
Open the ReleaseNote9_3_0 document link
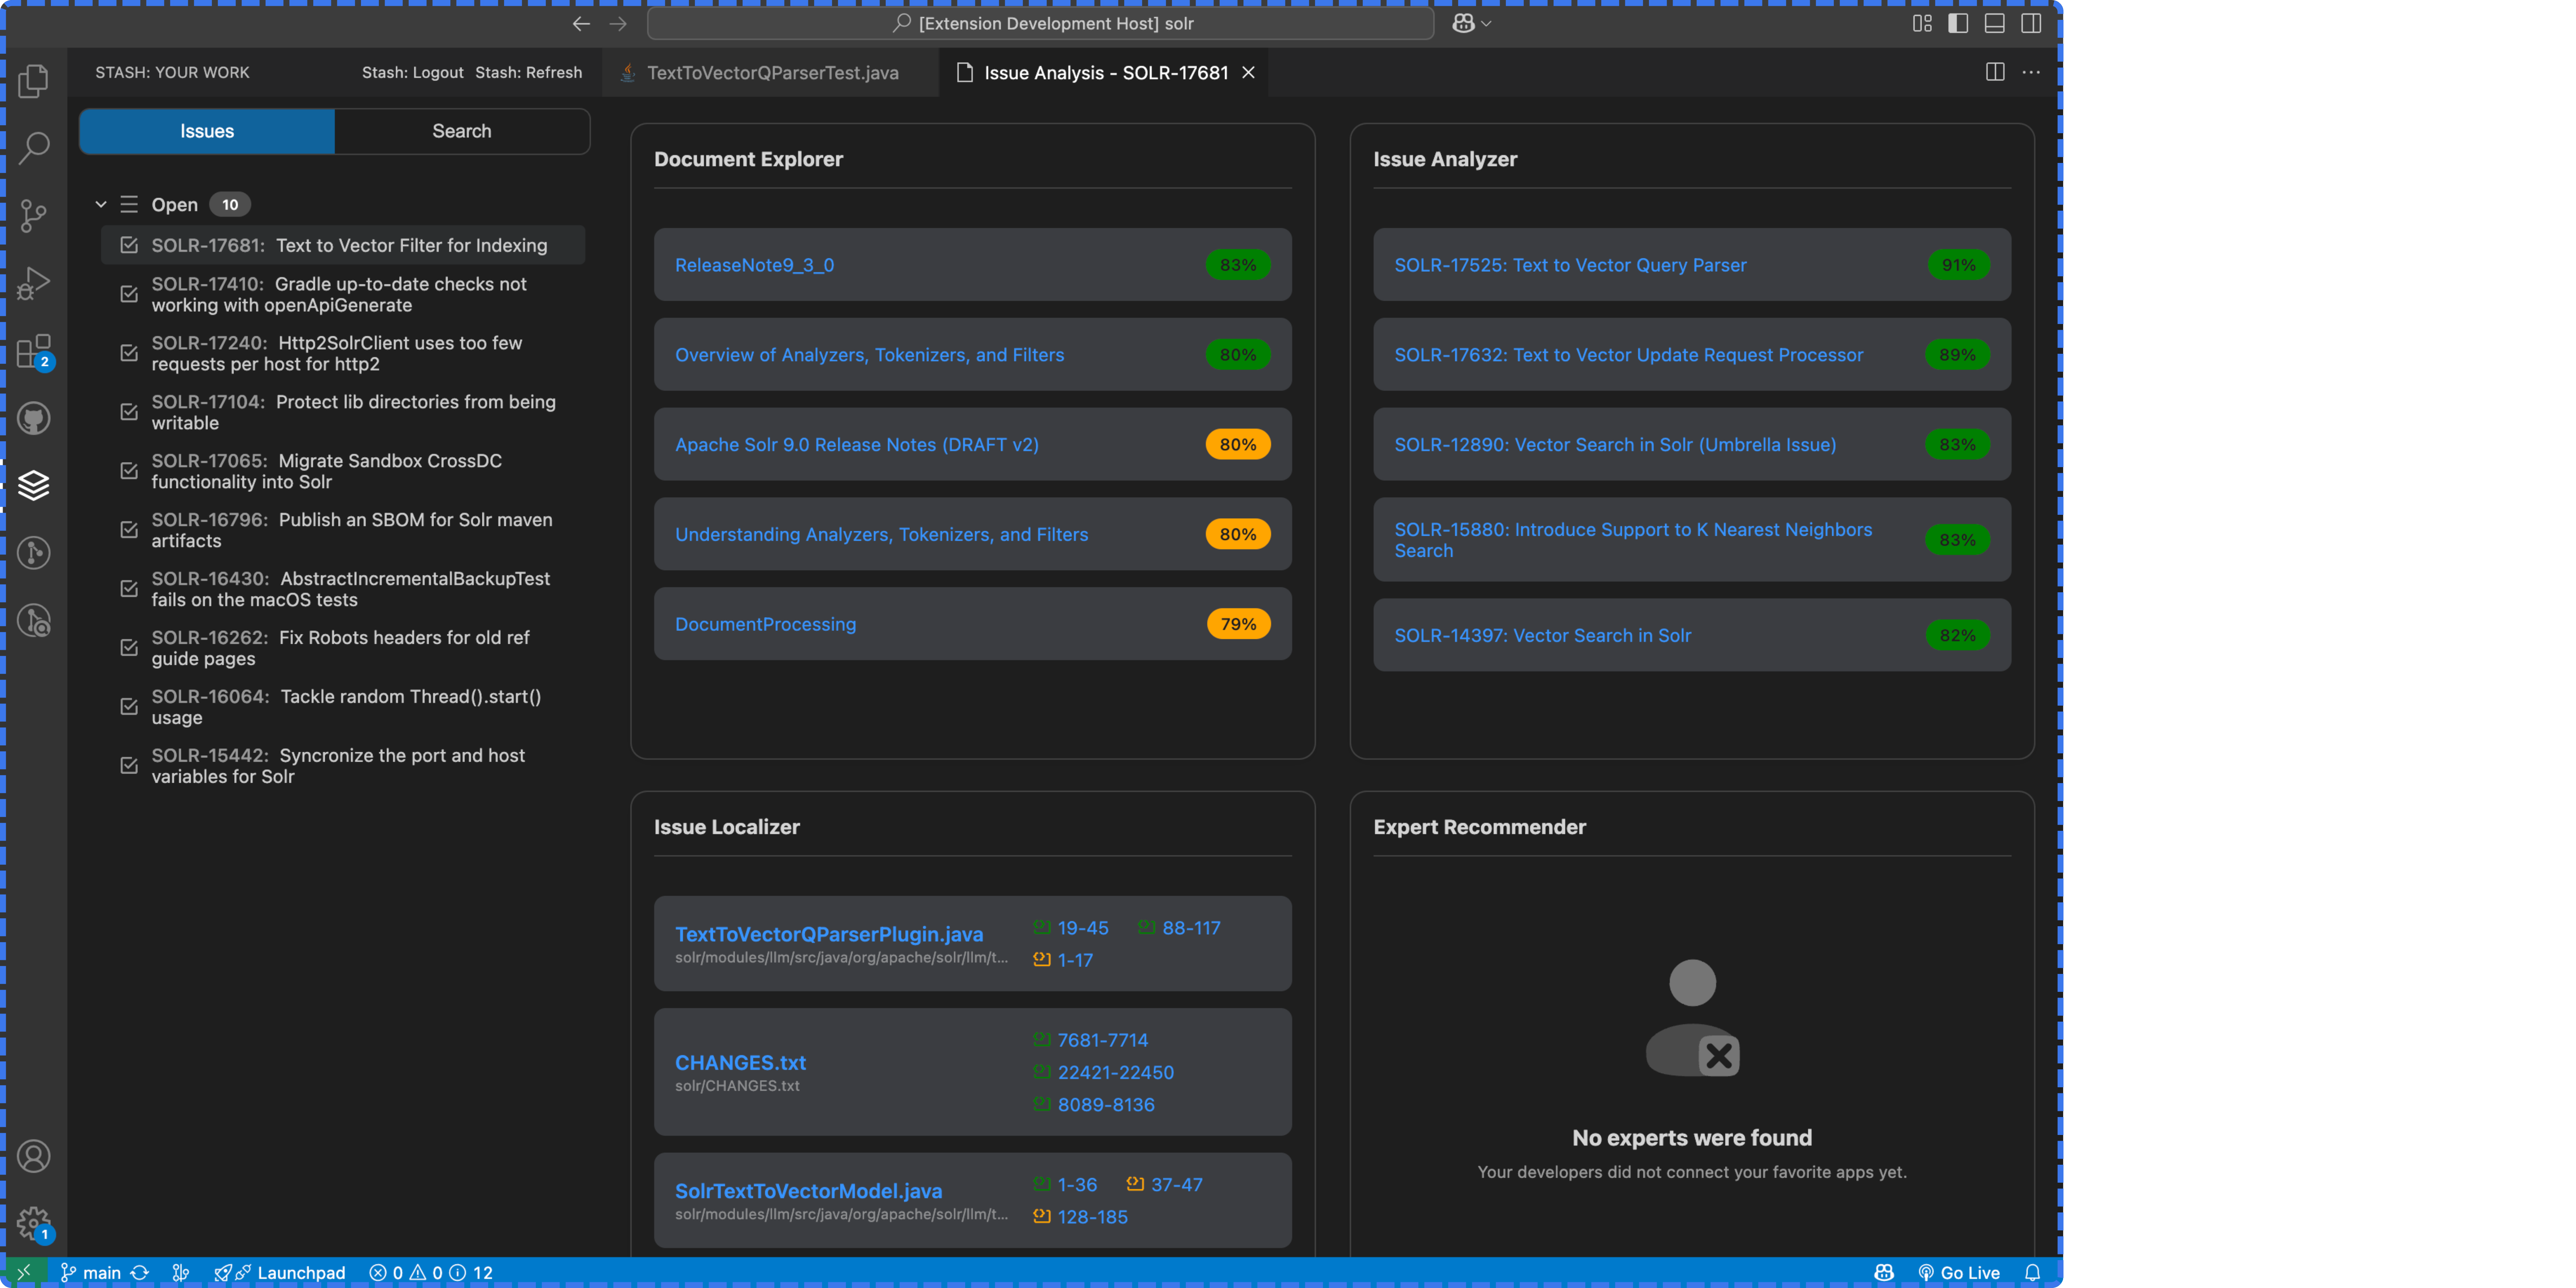(x=754, y=265)
